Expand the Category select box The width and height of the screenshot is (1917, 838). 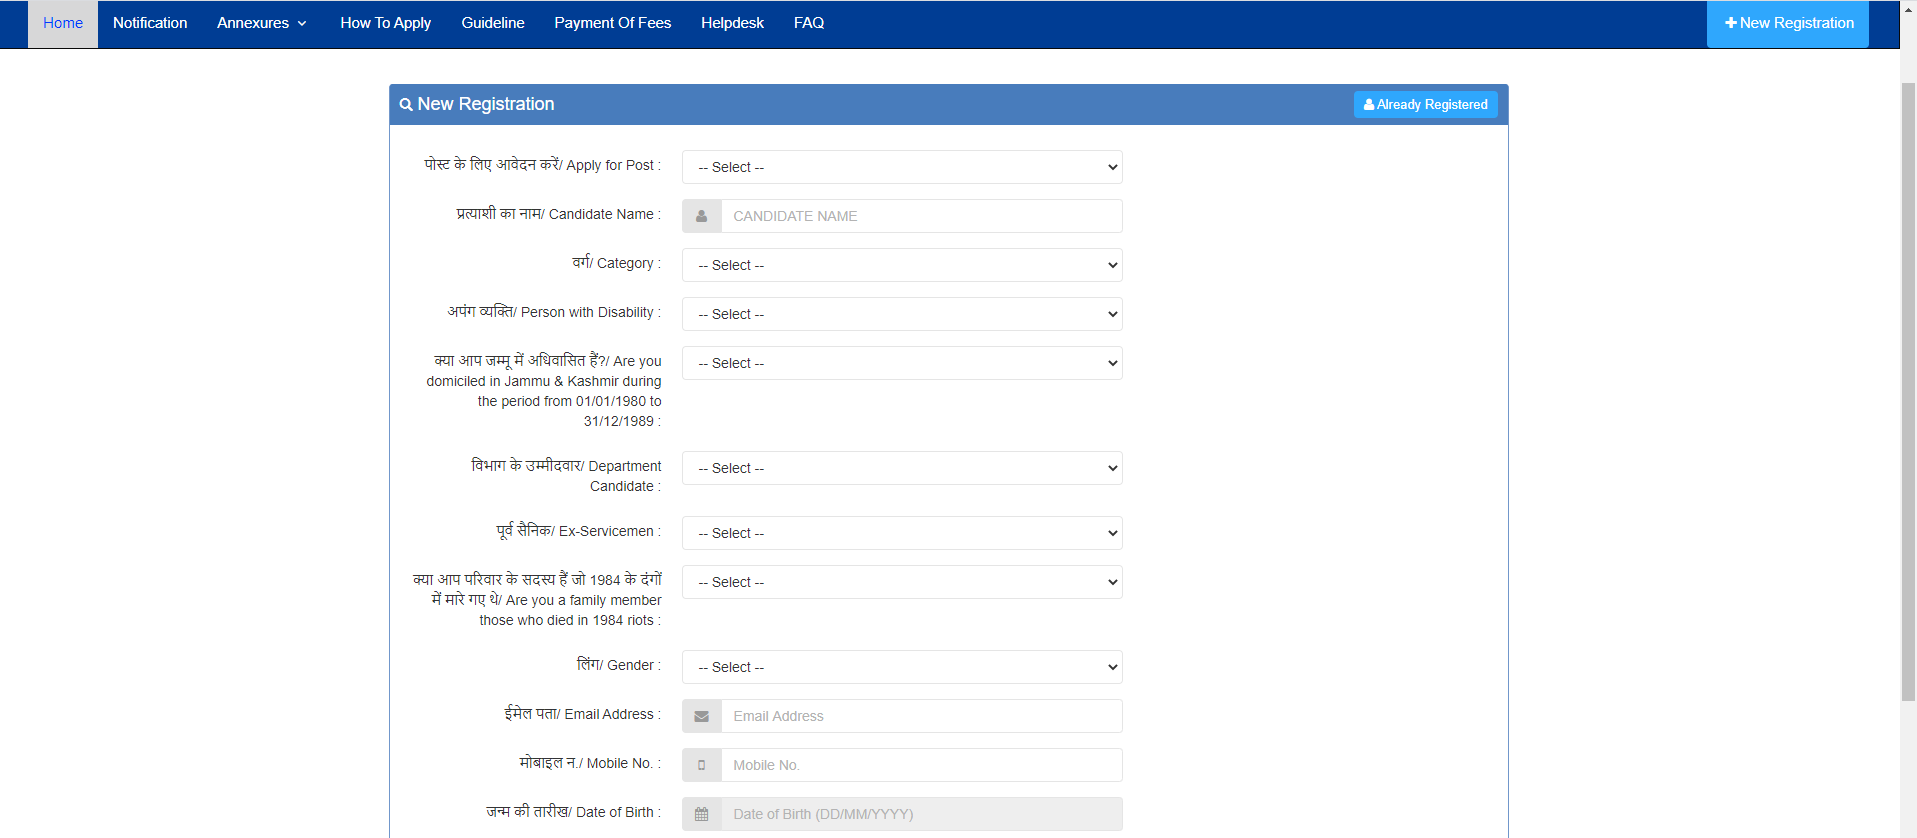tap(901, 265)
